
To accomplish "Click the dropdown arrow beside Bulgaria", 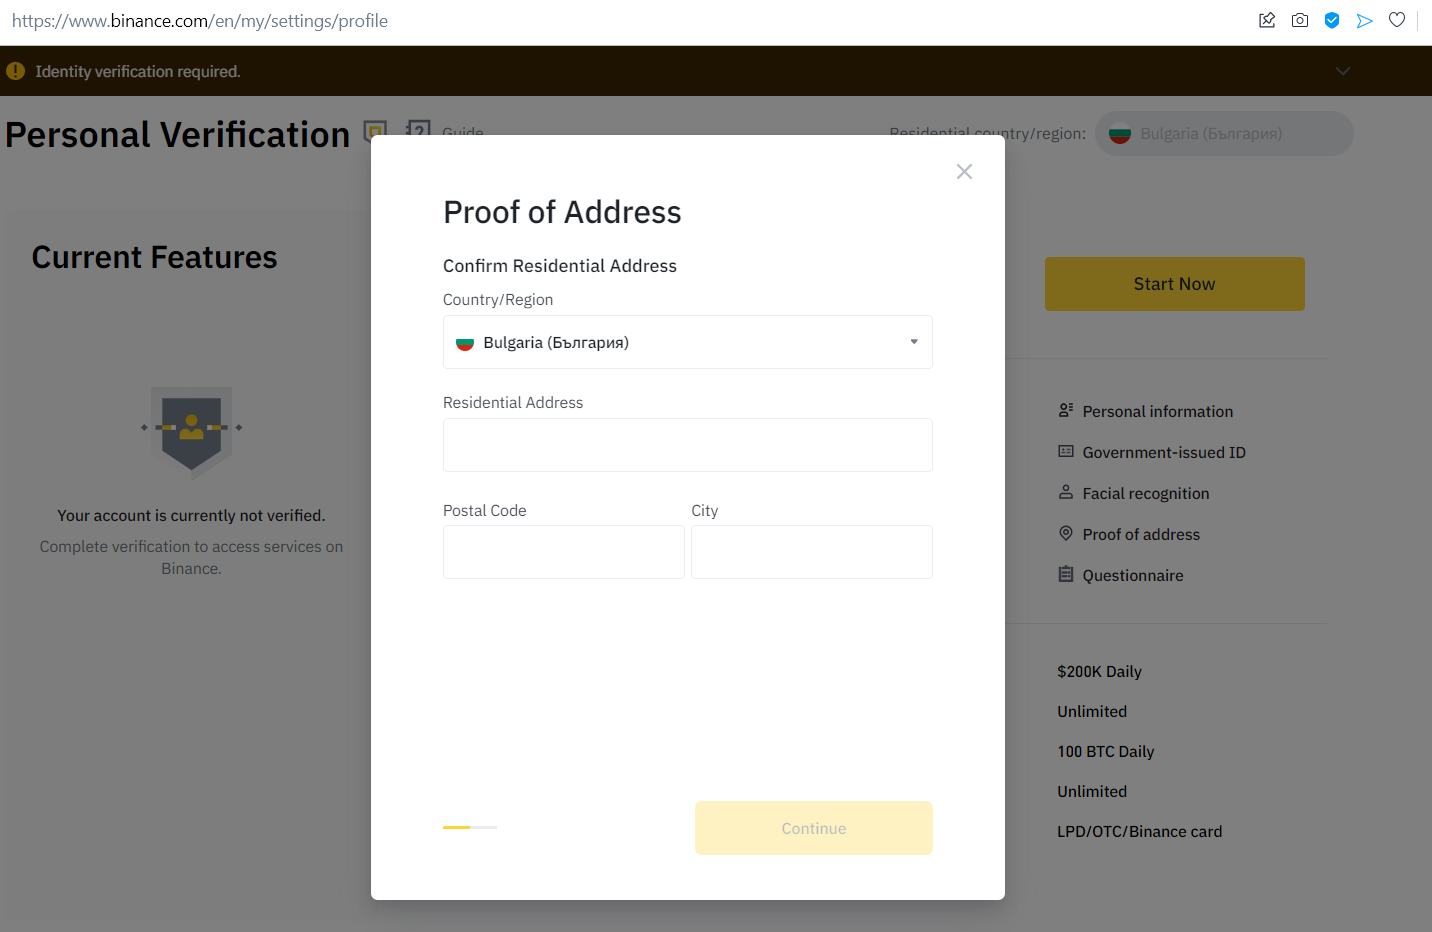I will (914, 342).
